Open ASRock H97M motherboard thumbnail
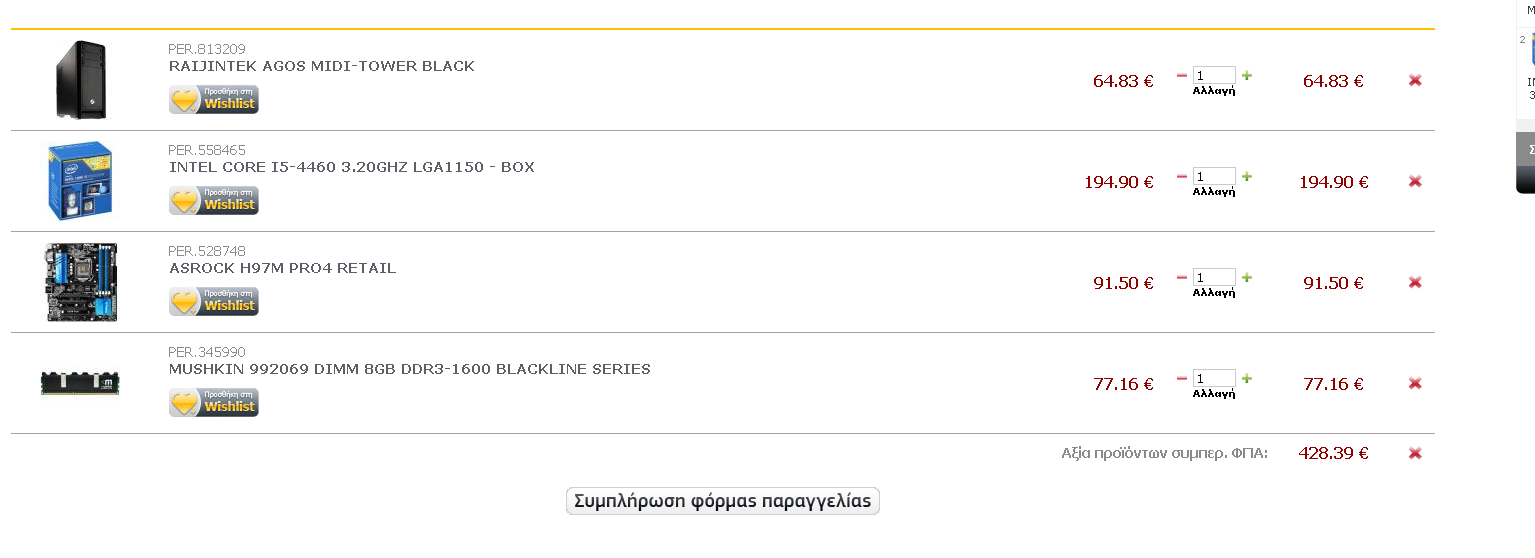 pyautogui.click(x=81, y=282)
